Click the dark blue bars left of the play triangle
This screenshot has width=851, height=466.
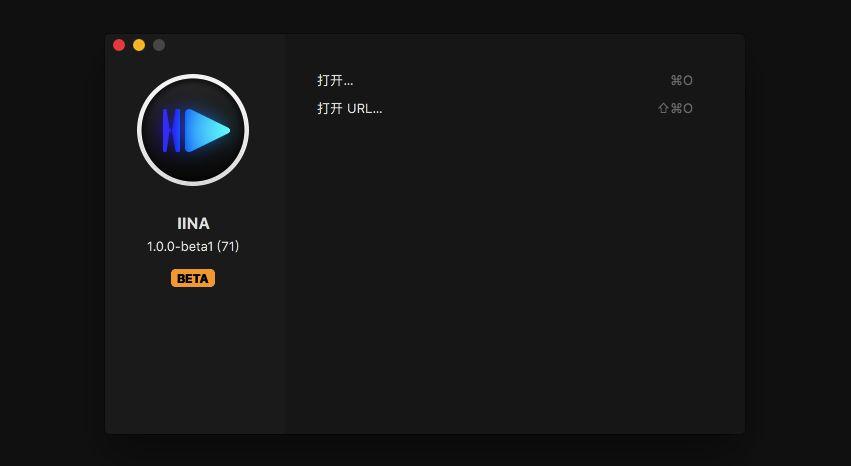coord(172,130)
